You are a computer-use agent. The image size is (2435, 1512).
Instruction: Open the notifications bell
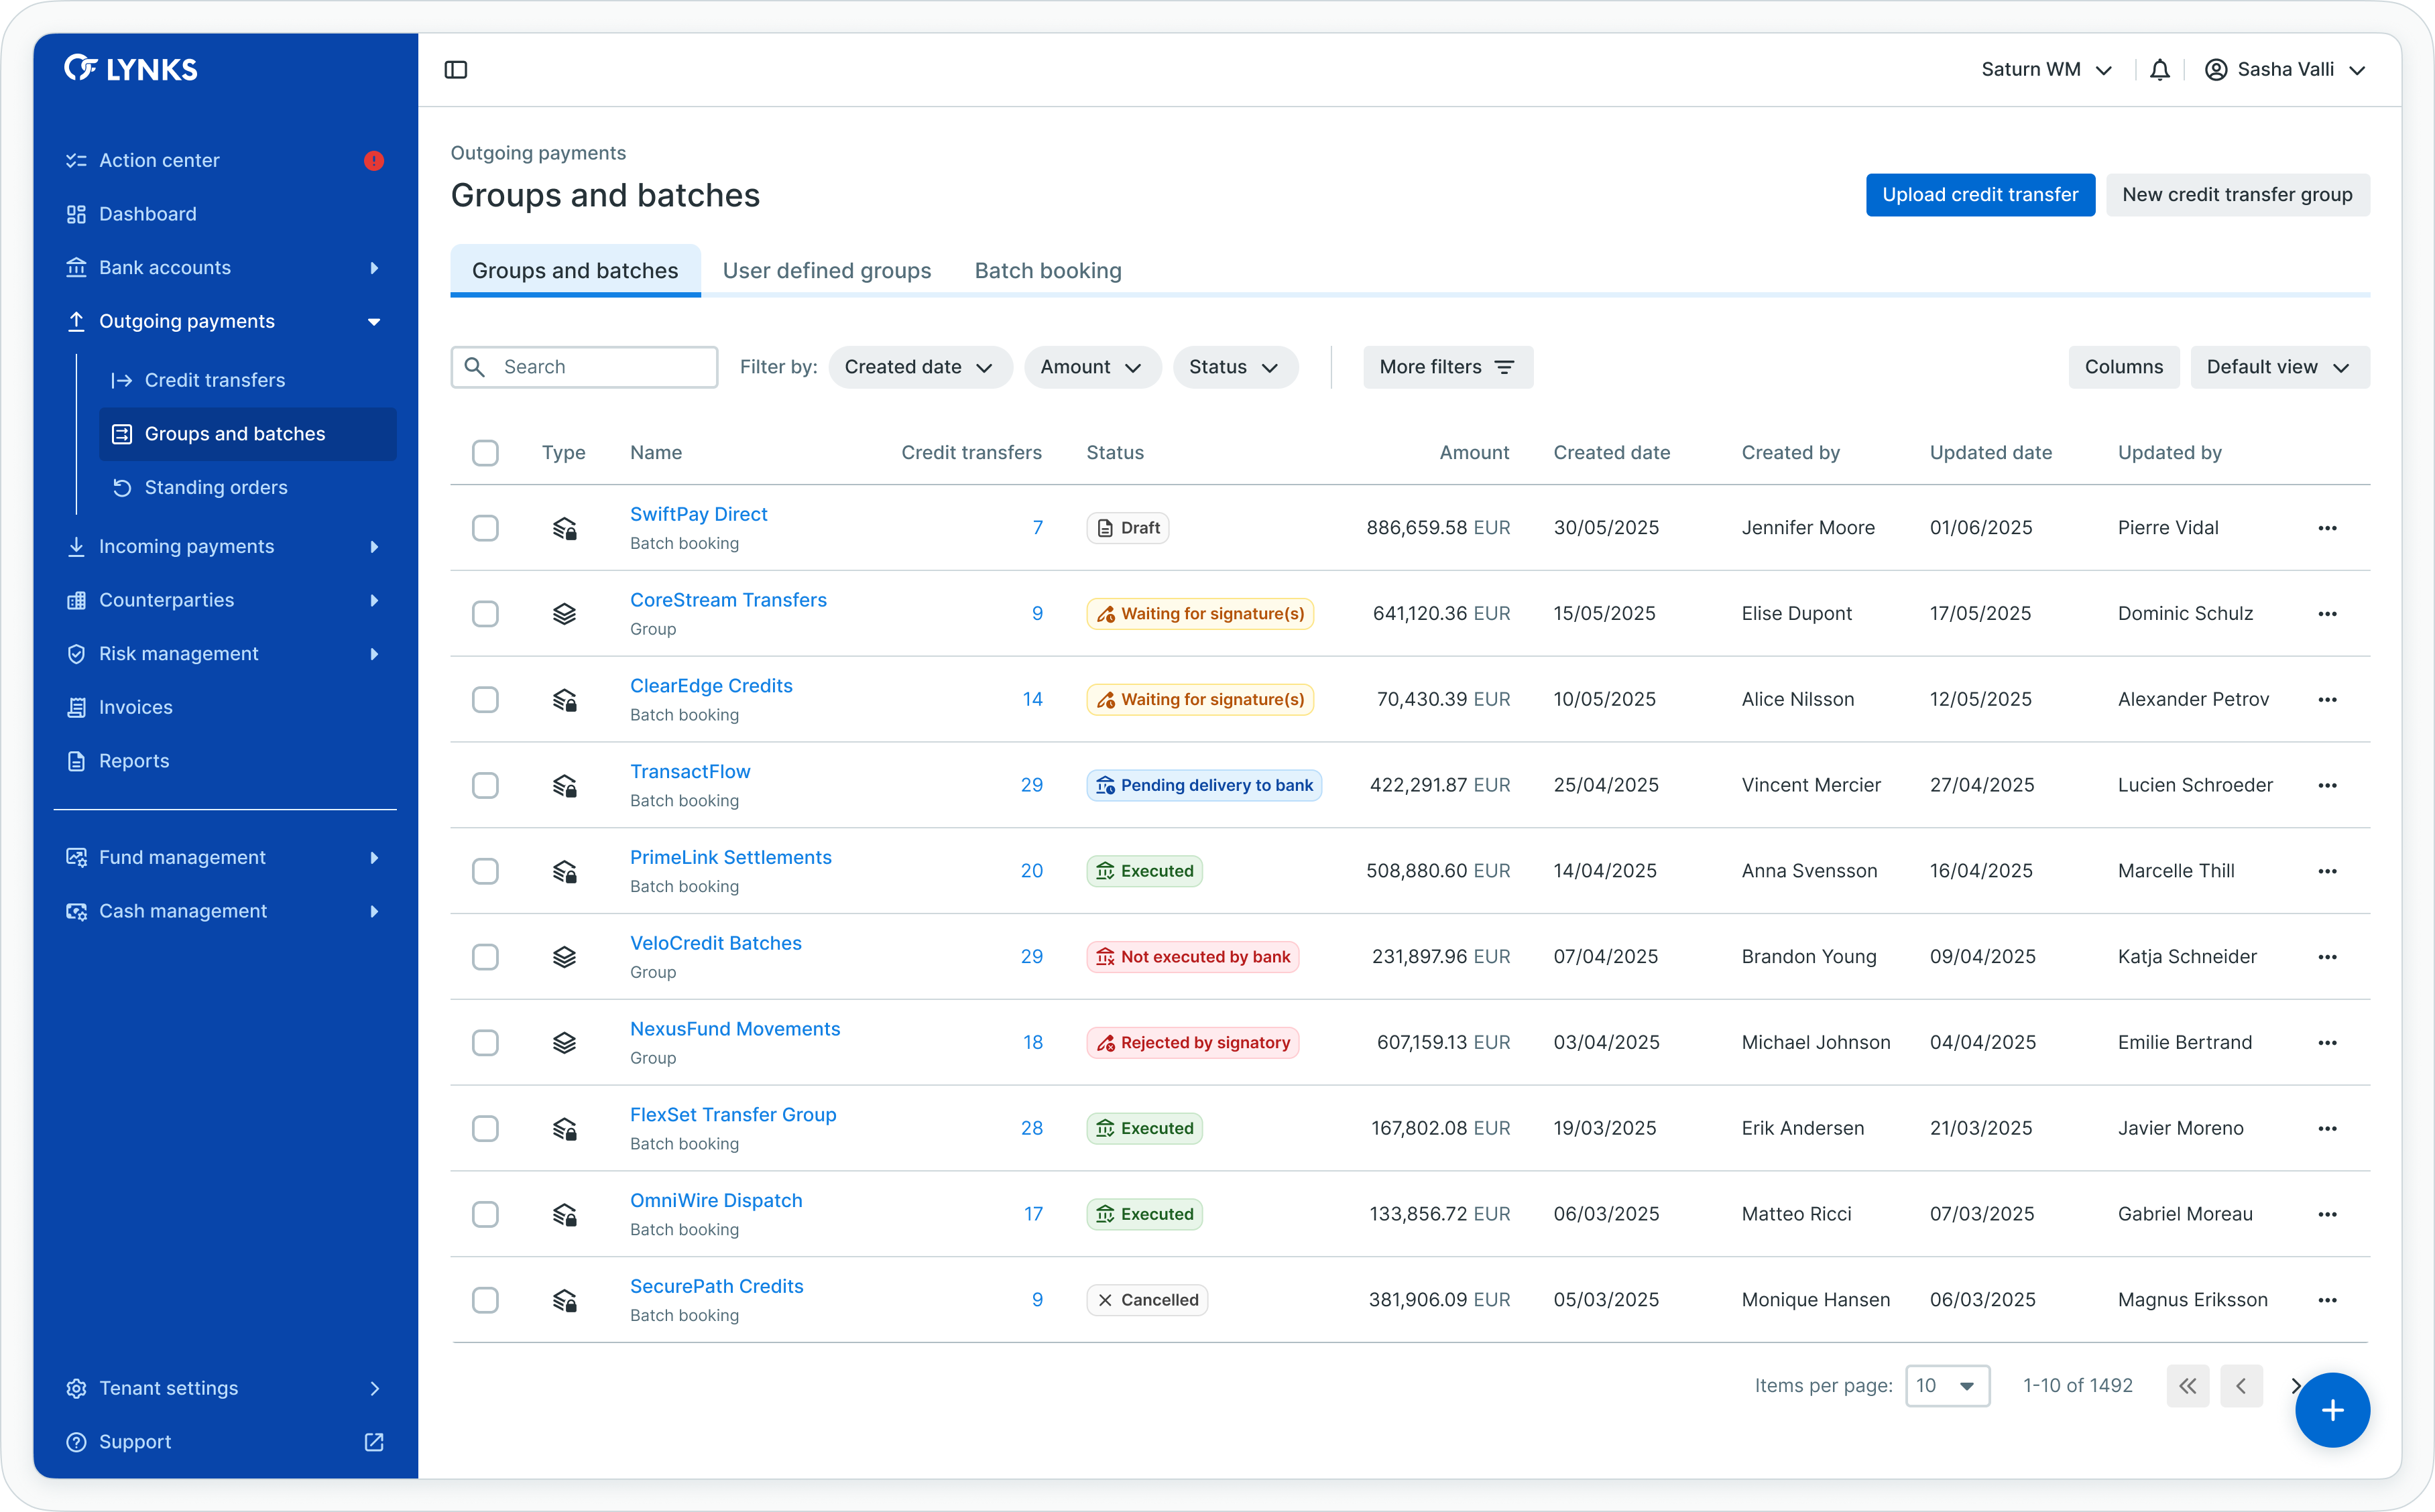coord(2160,70)
